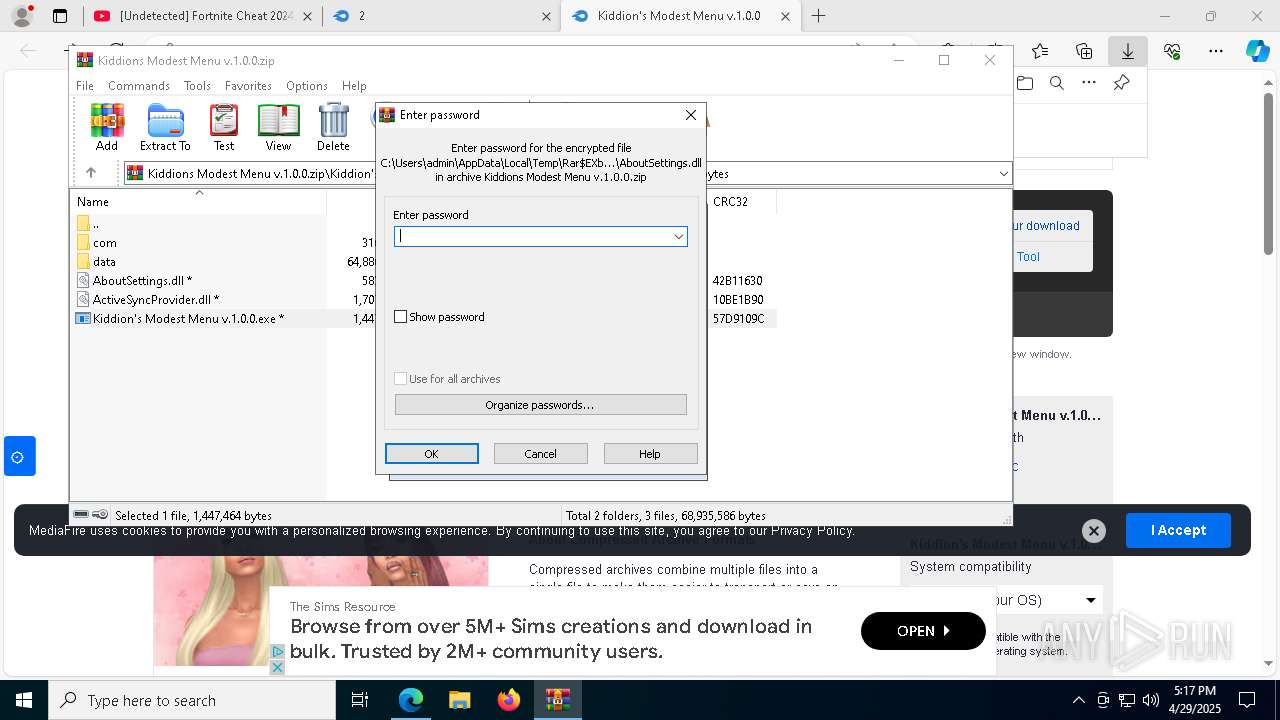Viewport: 1280px width, 720px height.
Task: Add a new browser tab
Action: coord(819,16)
